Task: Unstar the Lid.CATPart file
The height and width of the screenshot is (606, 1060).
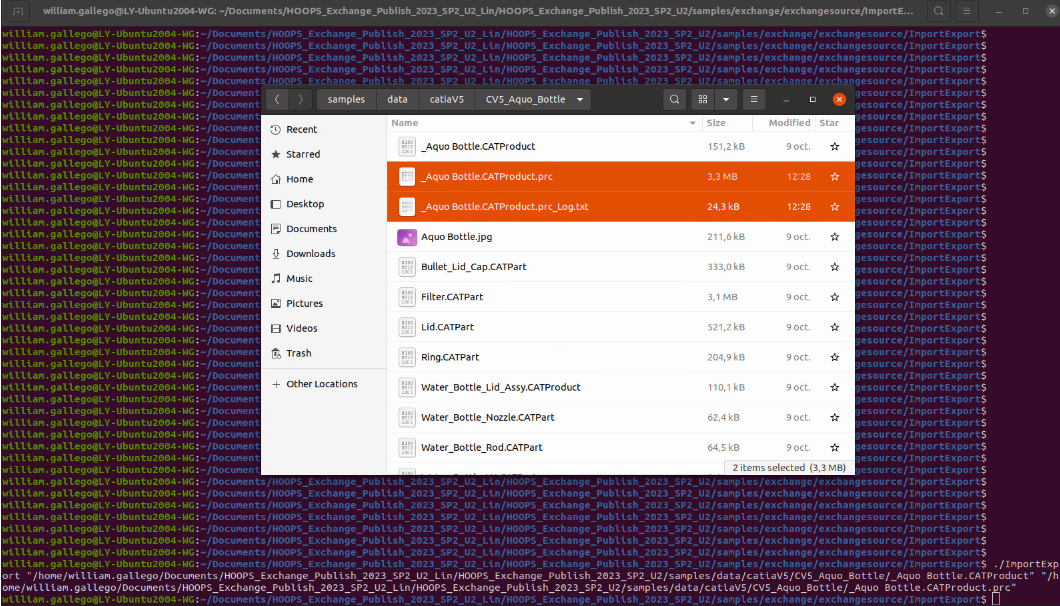Action: pos(834,327)
